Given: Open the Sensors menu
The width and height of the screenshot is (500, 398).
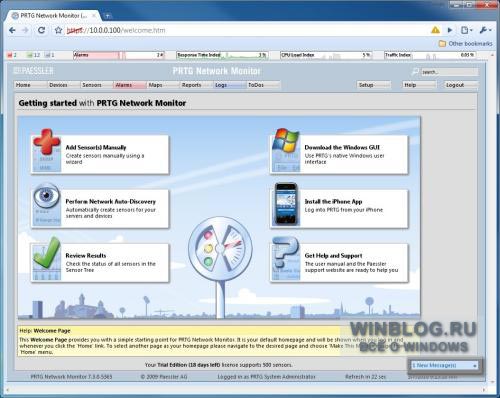Looking at the screenshot, I should click(x=97, y=85).
